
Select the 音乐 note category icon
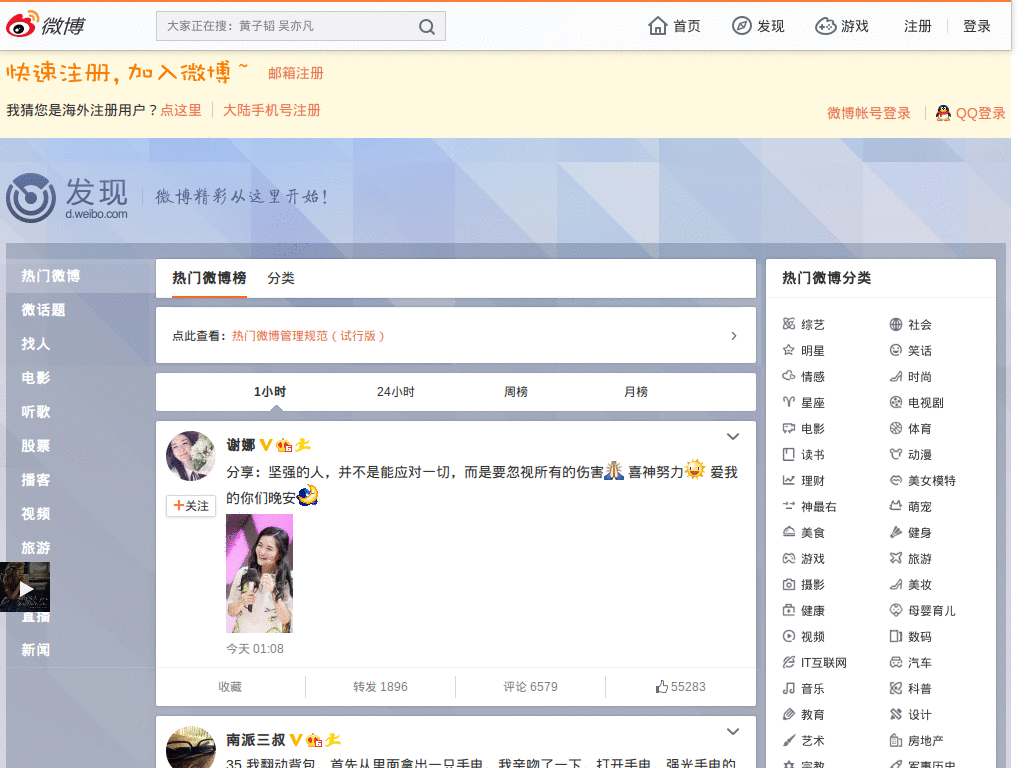(789, 688)
